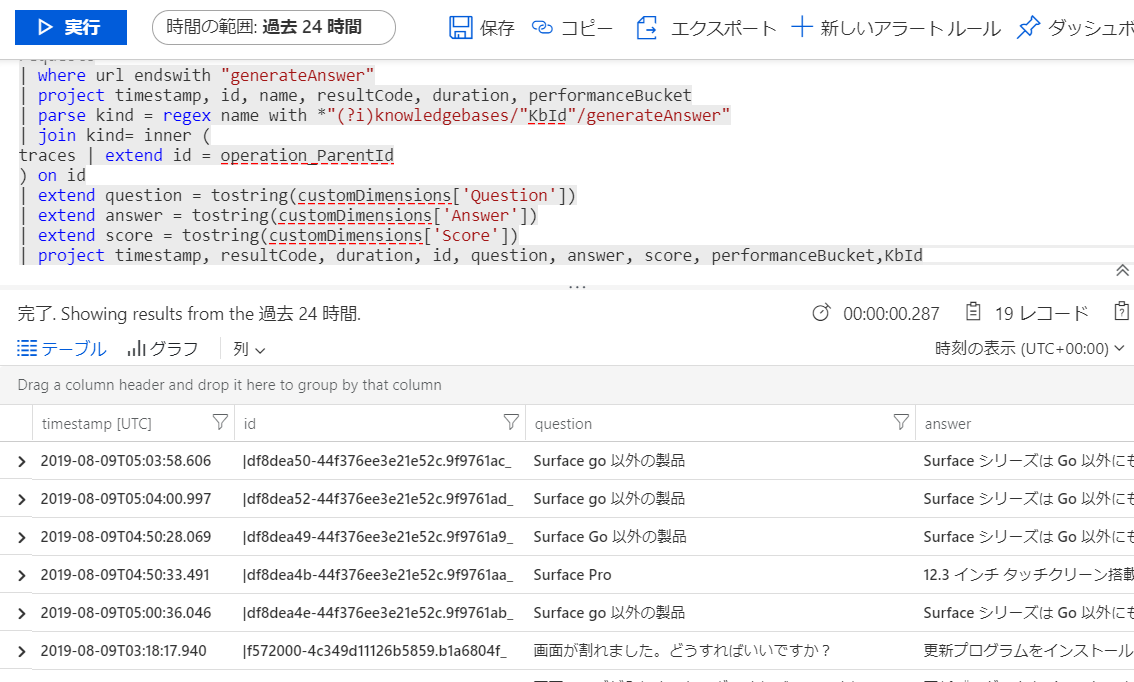Sort by question column header
This screenshot has height=682, width=1134.
point(563,424)
